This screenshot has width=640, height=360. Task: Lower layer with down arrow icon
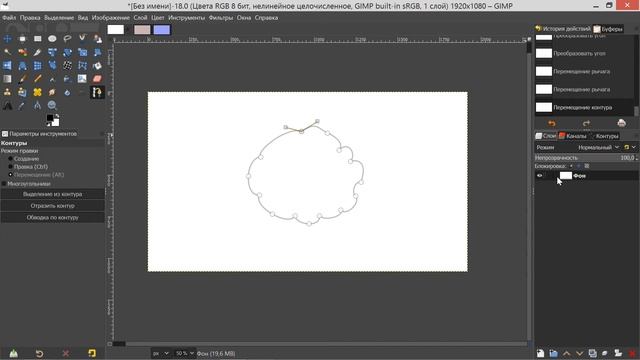coord(580,353)
